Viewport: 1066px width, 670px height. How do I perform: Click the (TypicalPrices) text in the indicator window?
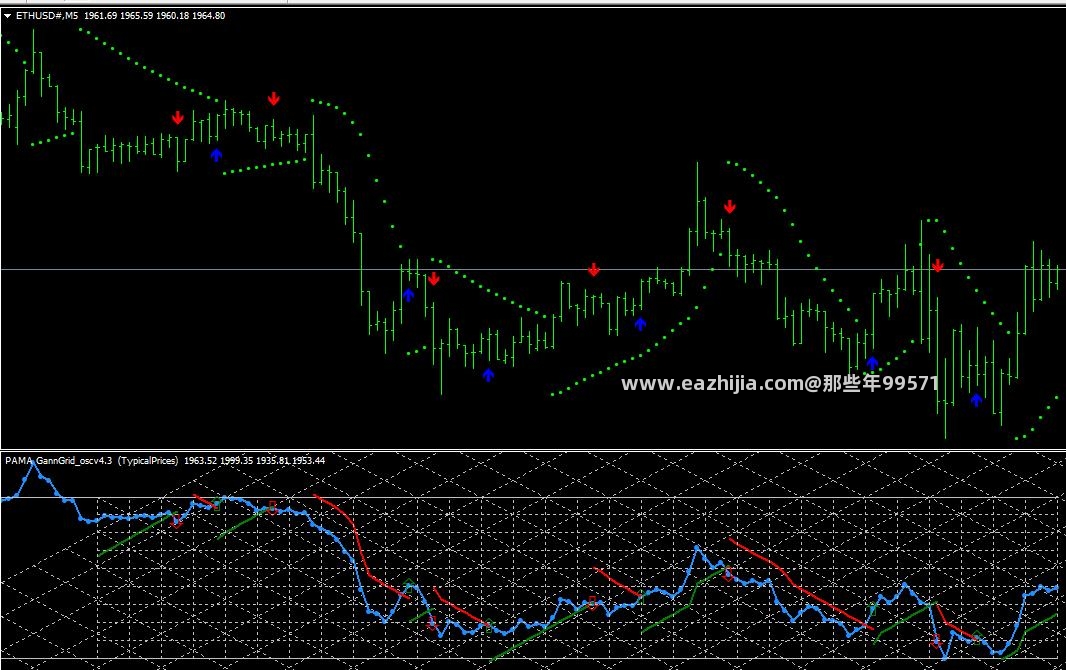click(x=148, y=461)
